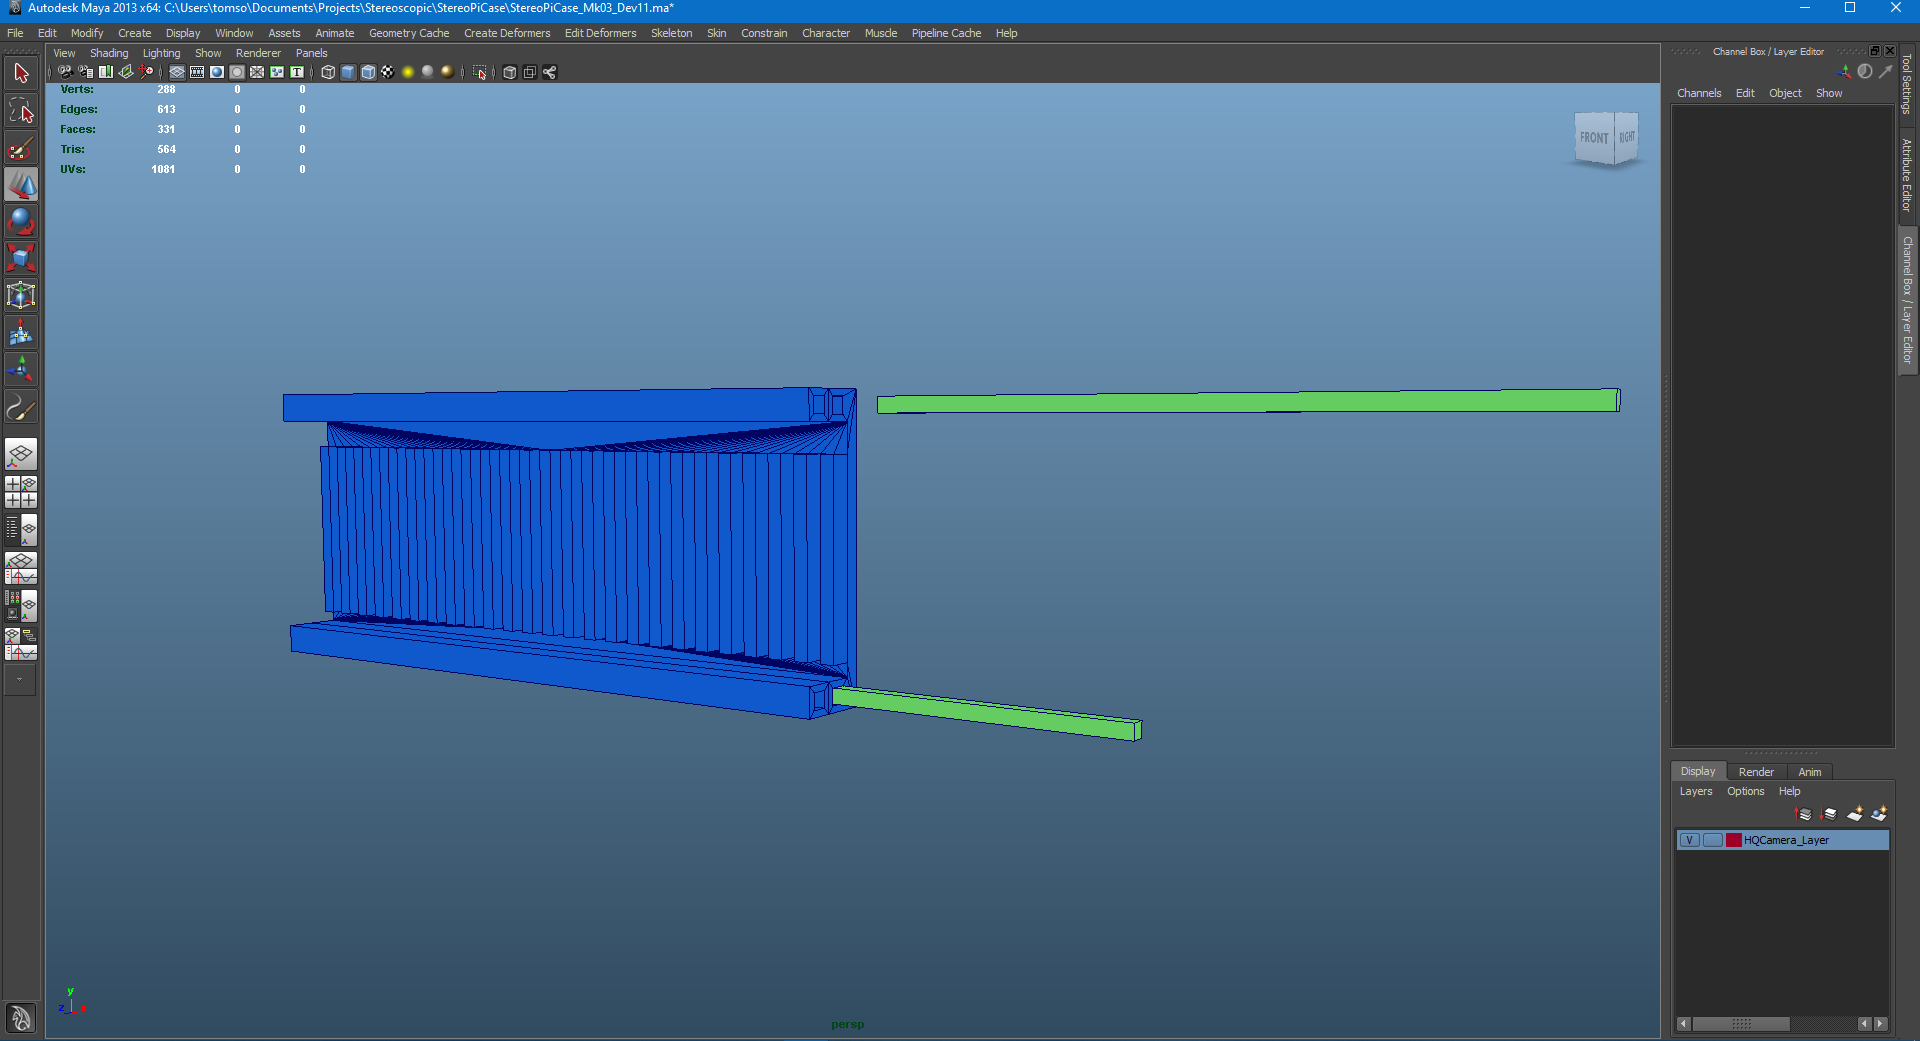The width and height of the screenshot is (1920, 1041).
Task: Open the Create Deformers menu
Action: pos(507,33)
